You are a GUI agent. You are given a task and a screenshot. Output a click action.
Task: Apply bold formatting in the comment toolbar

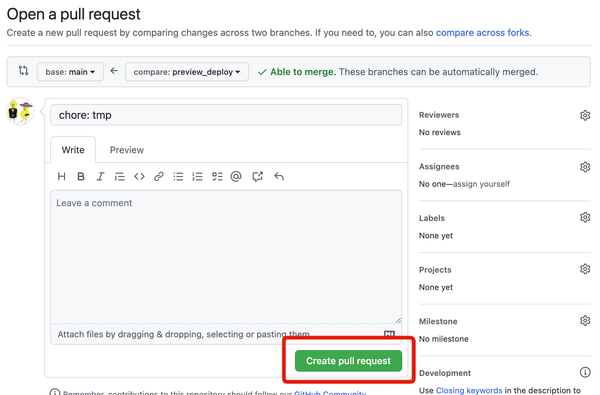[81, 176]
